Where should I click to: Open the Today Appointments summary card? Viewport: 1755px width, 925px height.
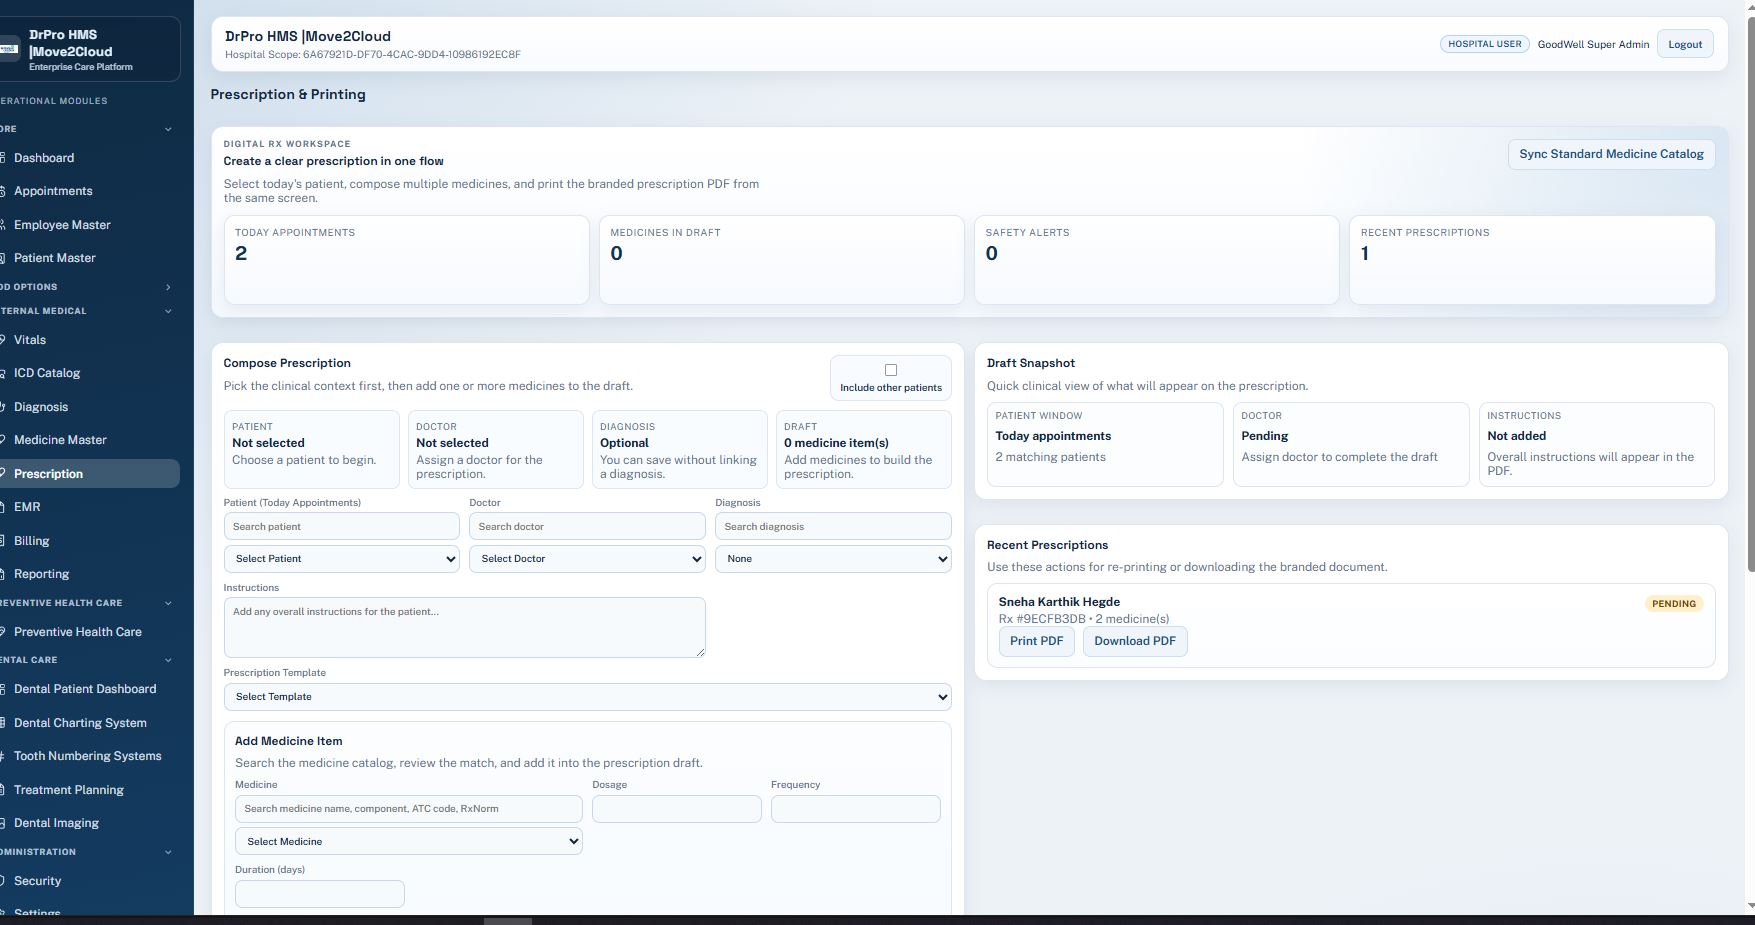tap(406, 260)
